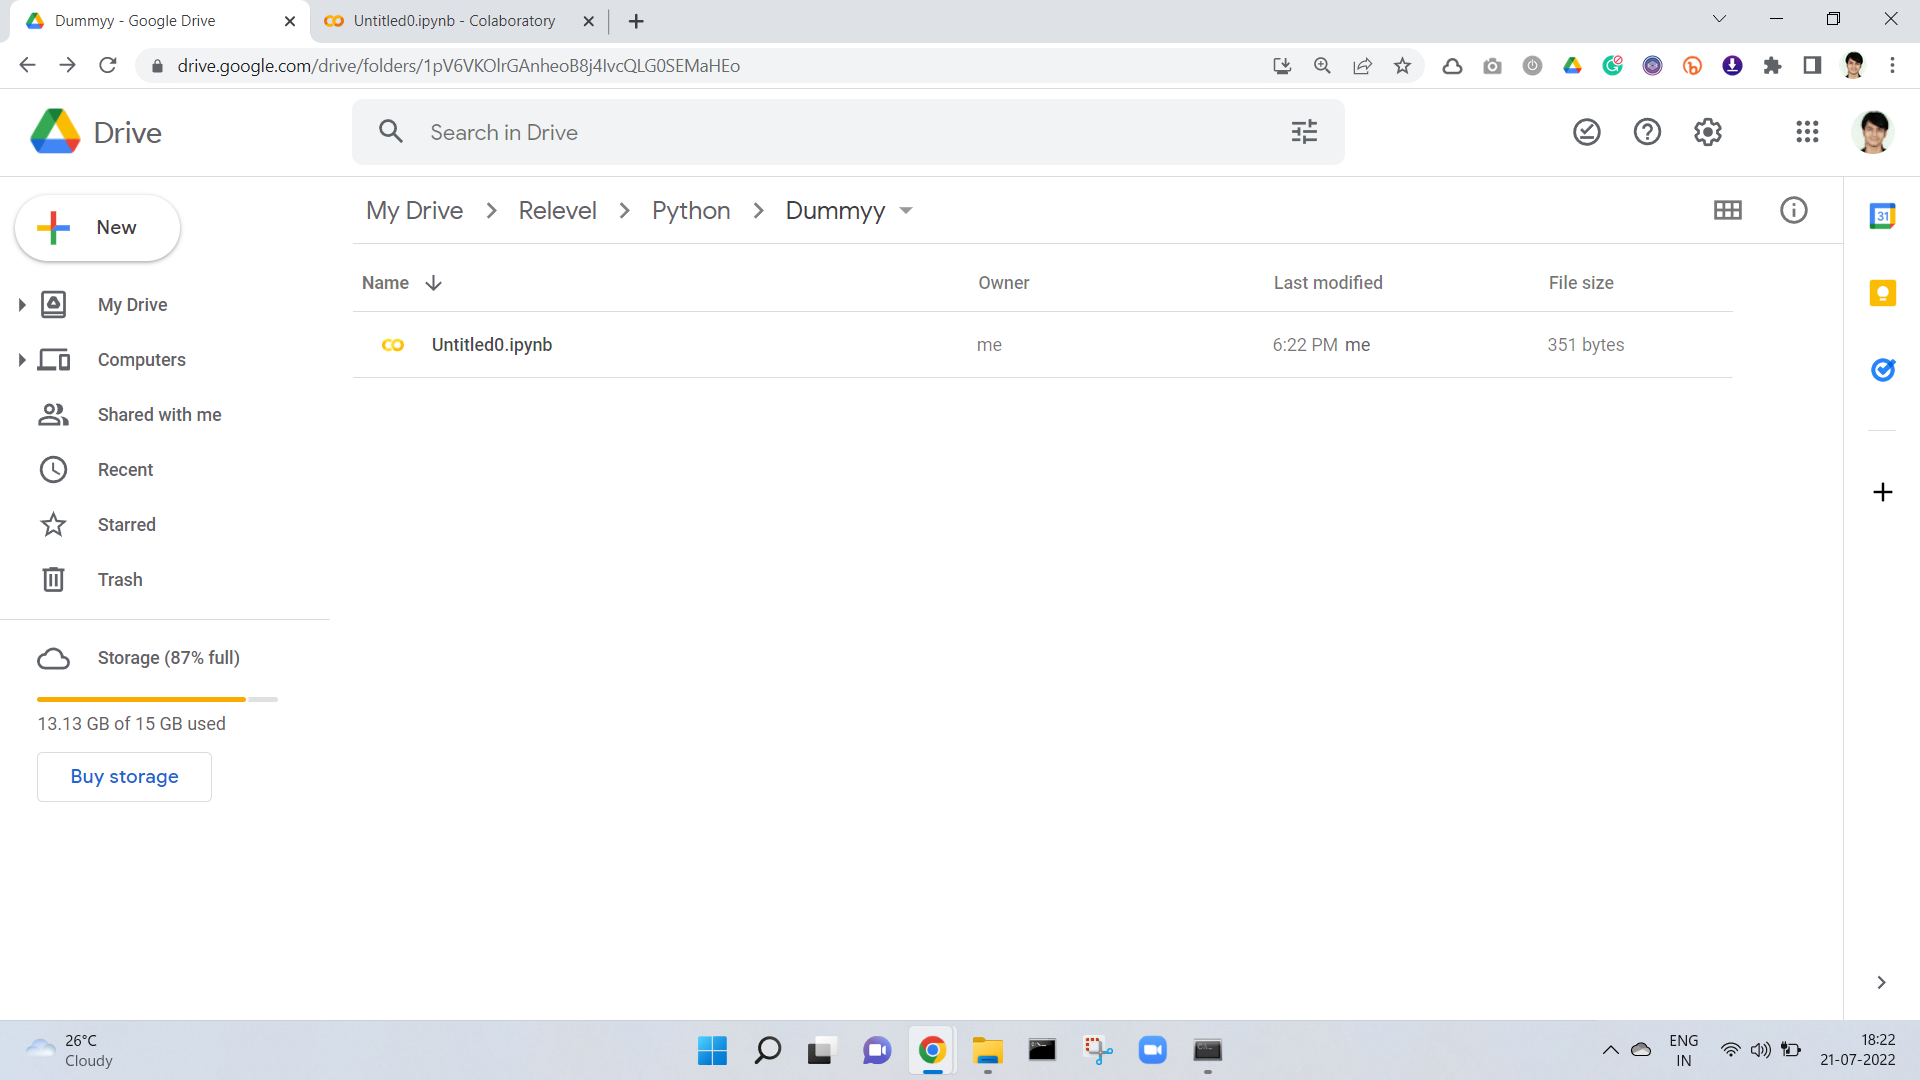Screen dimensions: 1920x1080
Task: Click the Done checkmark icon
Action: [1588, 132]
